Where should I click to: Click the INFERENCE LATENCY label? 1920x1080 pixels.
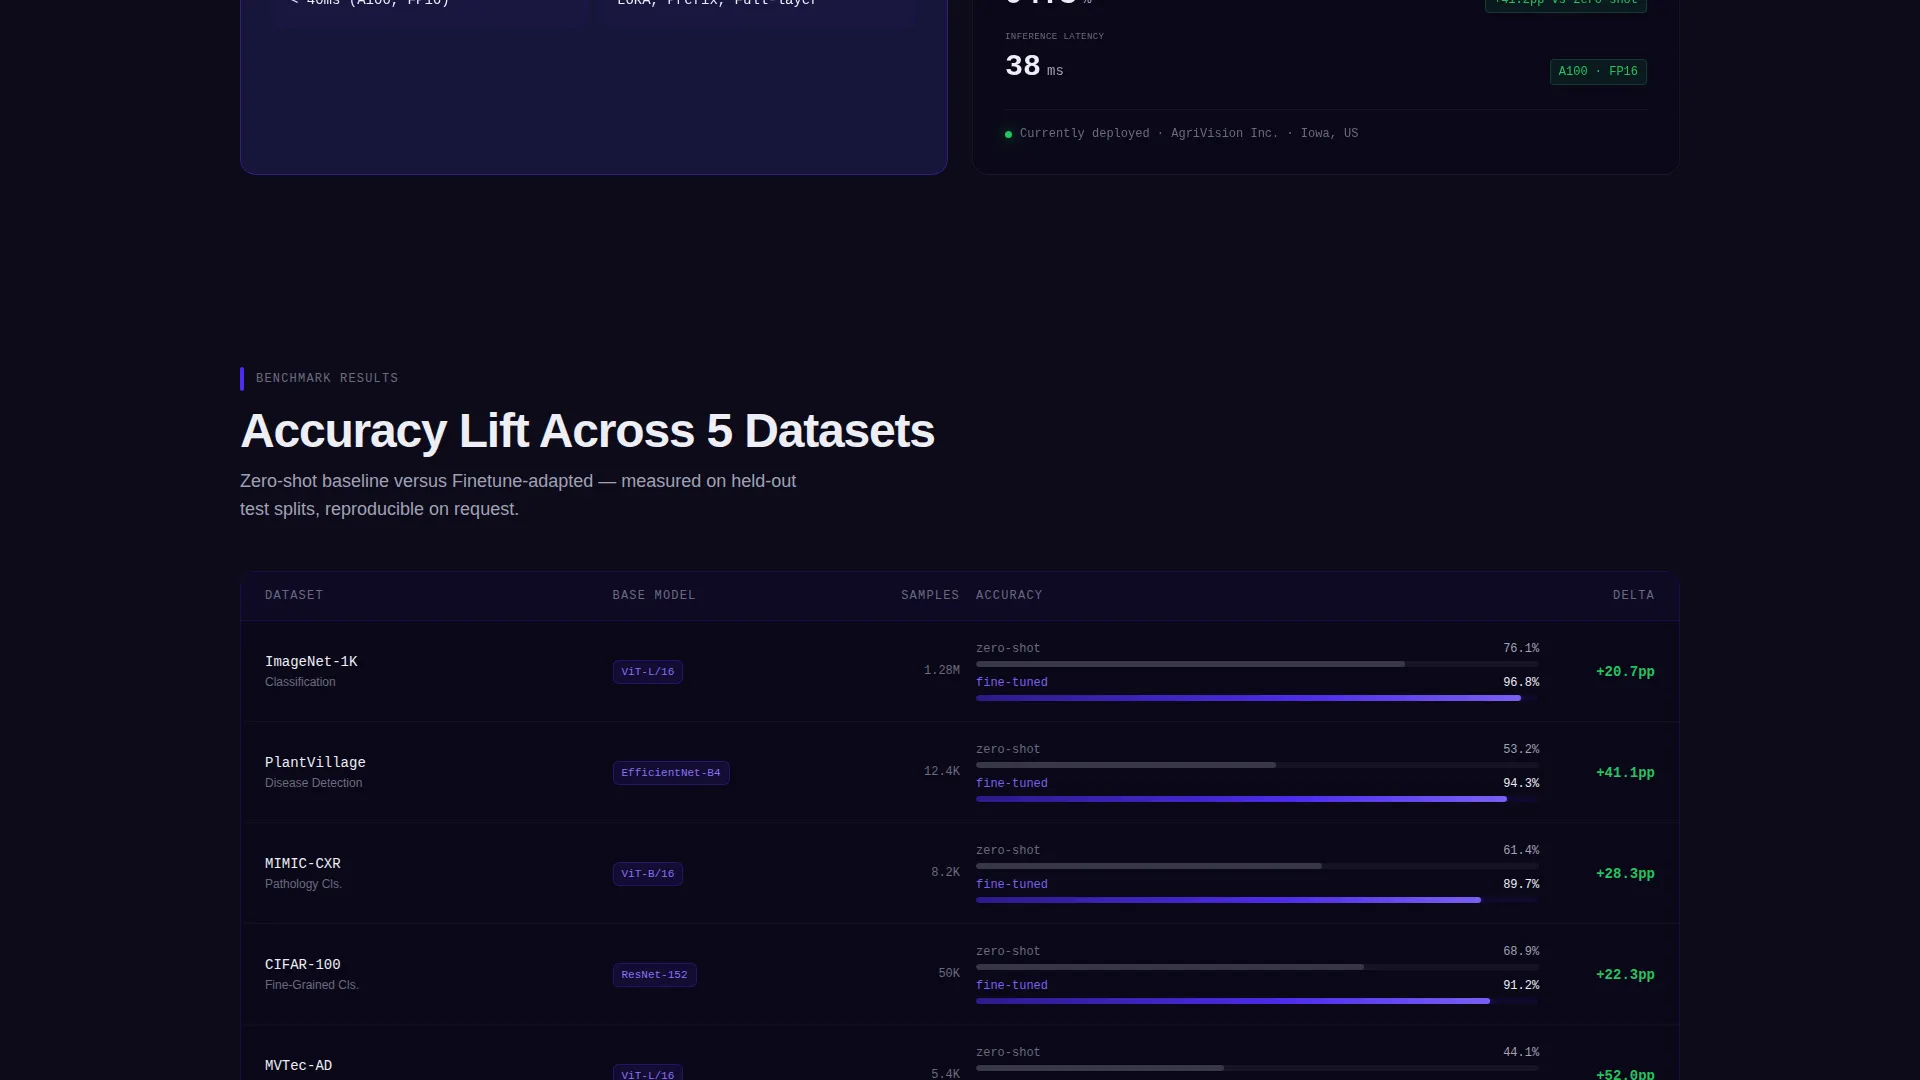(x=1054, y=36)
